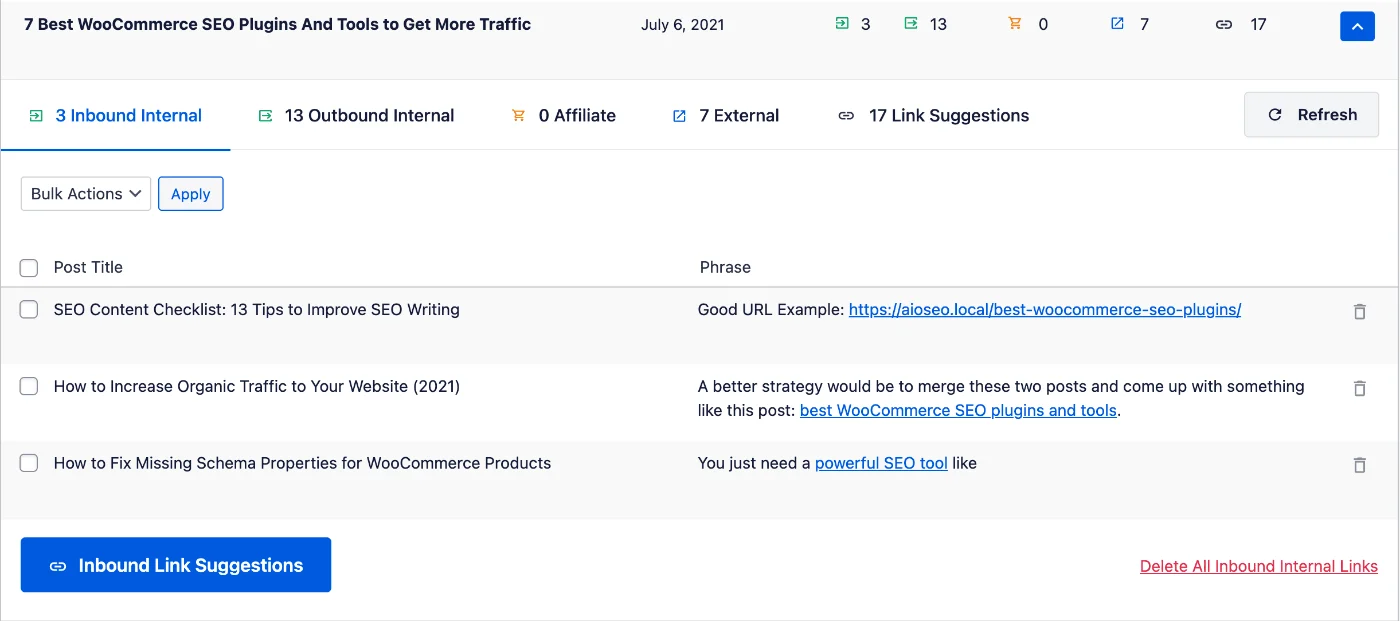1400x621 pixels.
Task: Switch to the 0 Affiliate tab
Action: 564,116
